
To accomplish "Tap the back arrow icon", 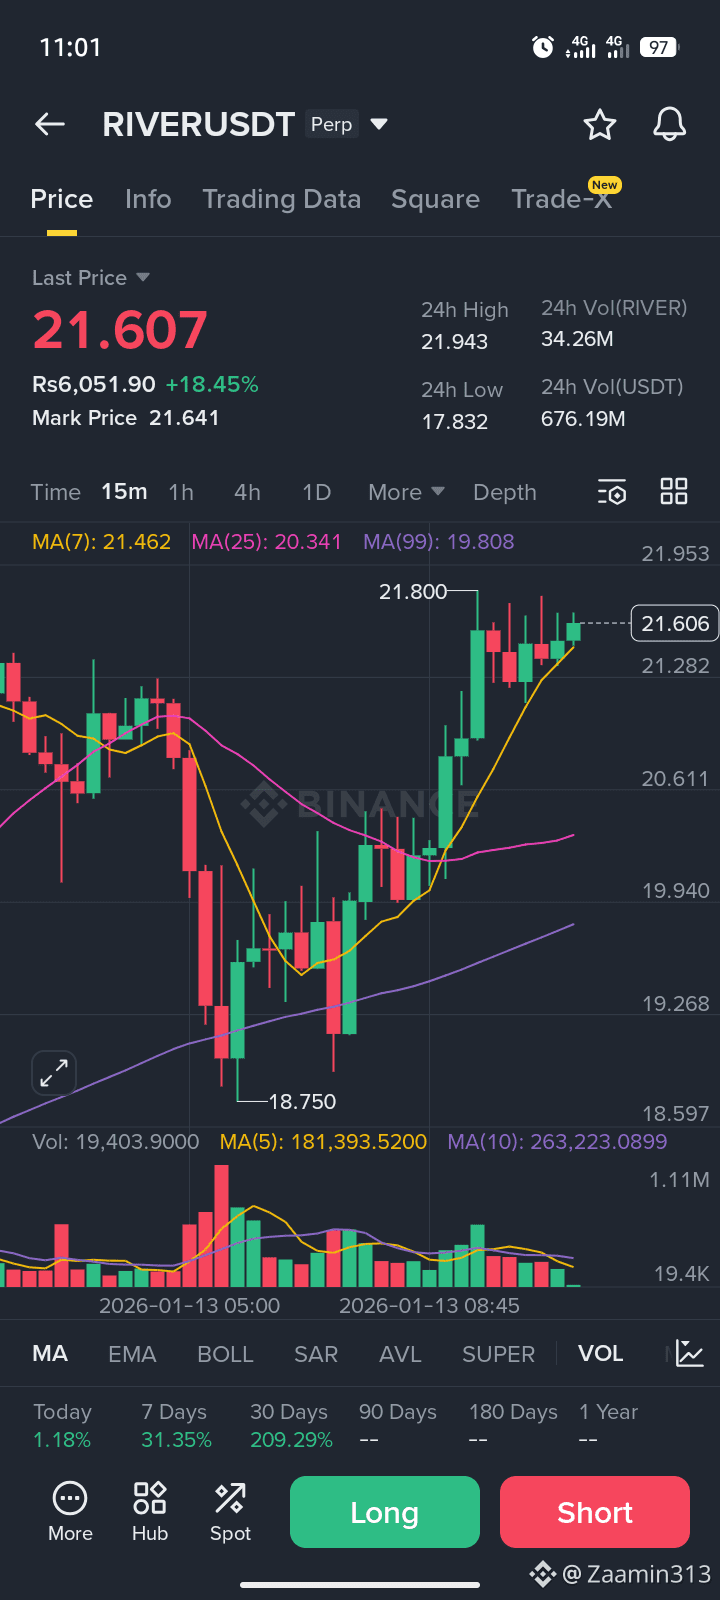I will (x=50, y=124).
